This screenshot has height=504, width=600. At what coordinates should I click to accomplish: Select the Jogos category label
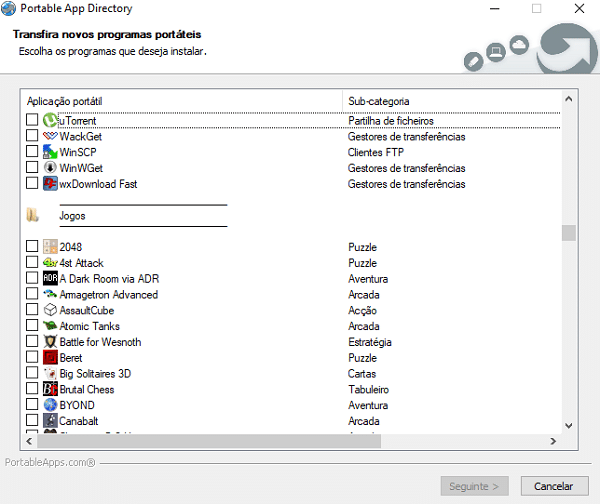coord(72,216)
